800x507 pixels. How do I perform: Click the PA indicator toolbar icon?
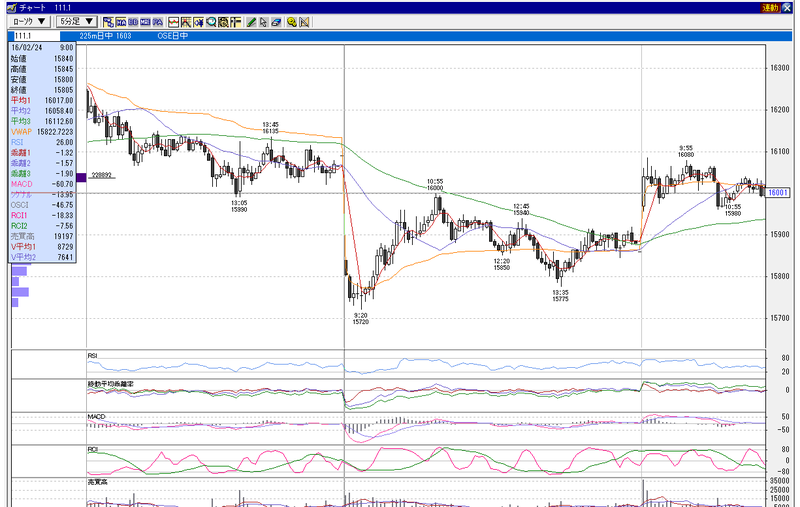click(158, 22)
